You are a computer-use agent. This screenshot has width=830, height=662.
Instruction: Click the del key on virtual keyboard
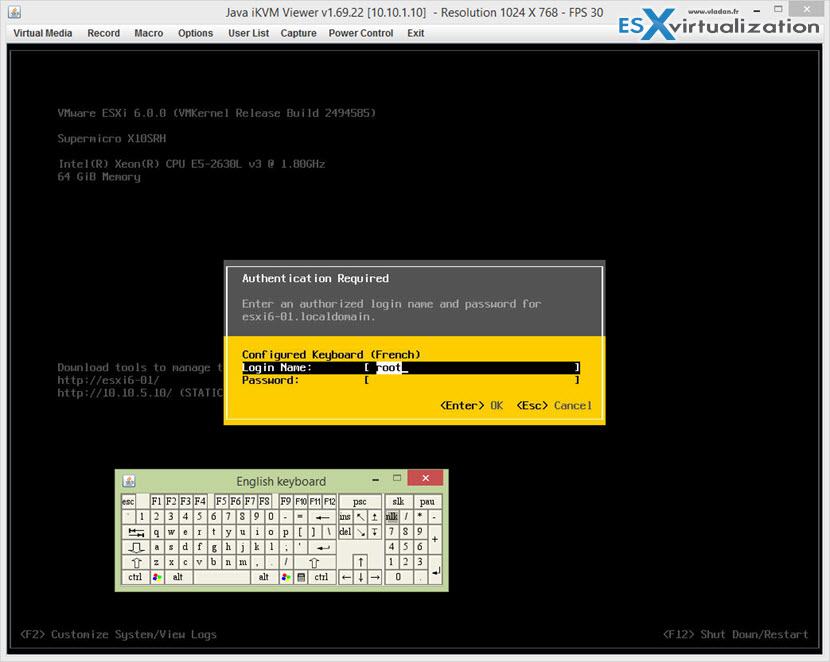click(x=346, y=532)
